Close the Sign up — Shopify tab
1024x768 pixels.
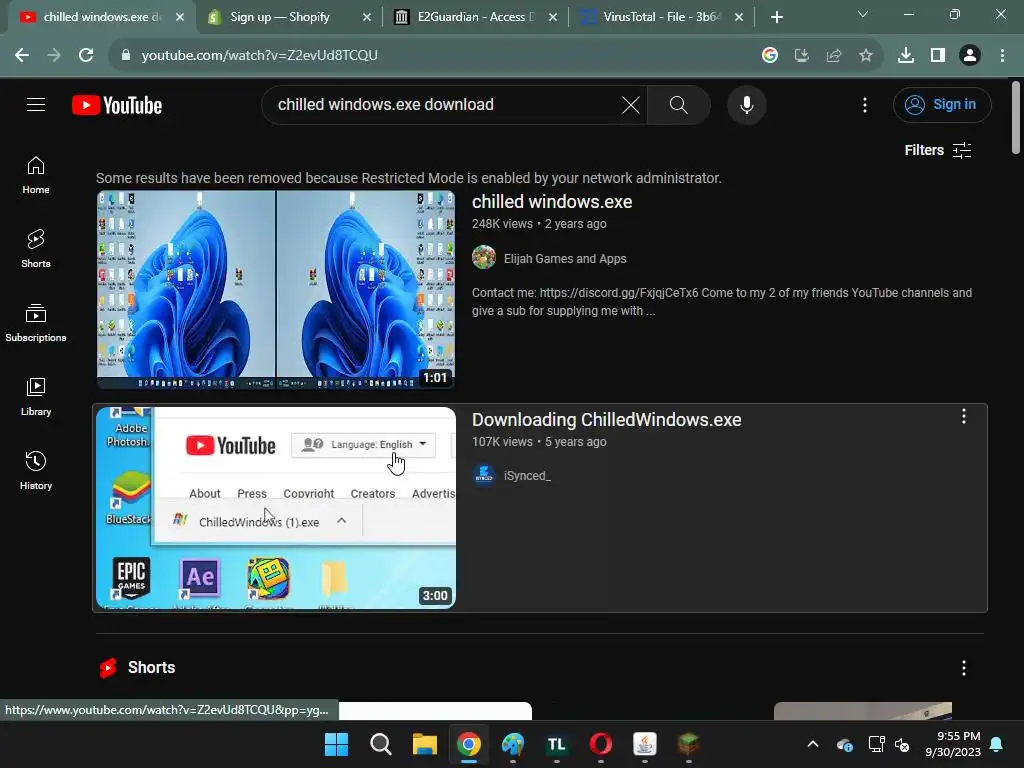tap(367, 17)
